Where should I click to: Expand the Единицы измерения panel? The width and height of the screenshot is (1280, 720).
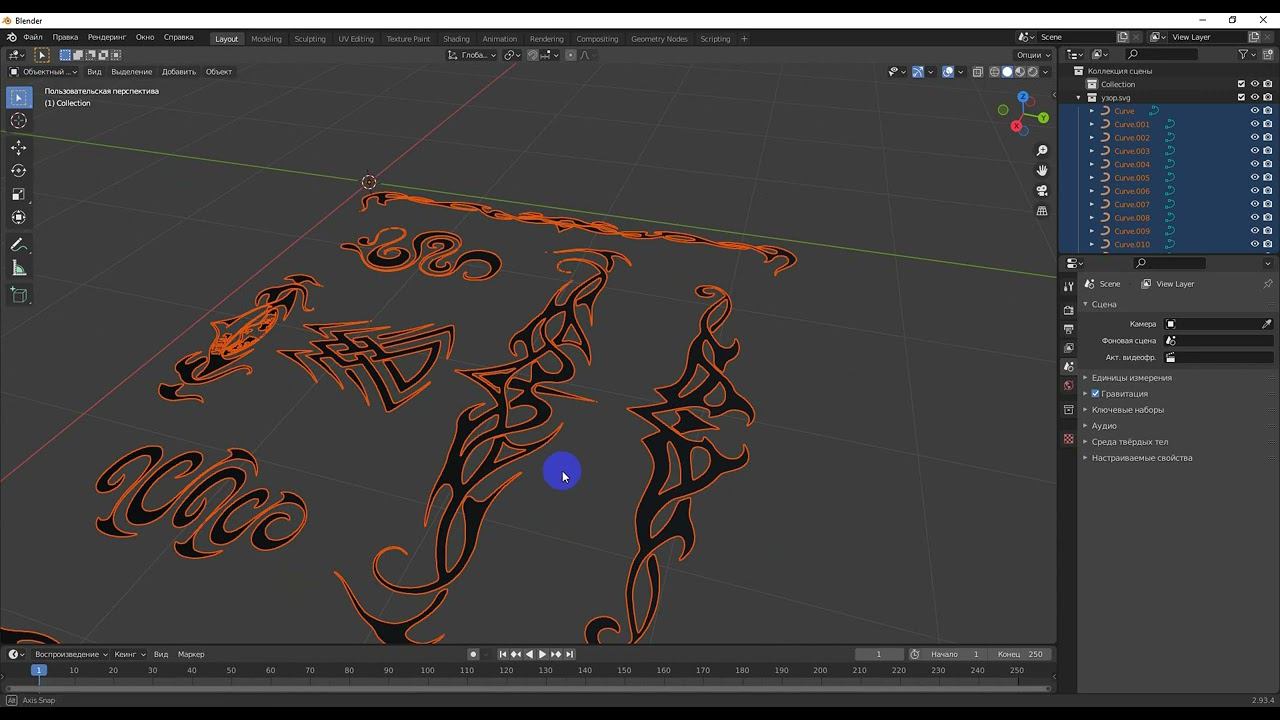click(x=1131, y=378)
